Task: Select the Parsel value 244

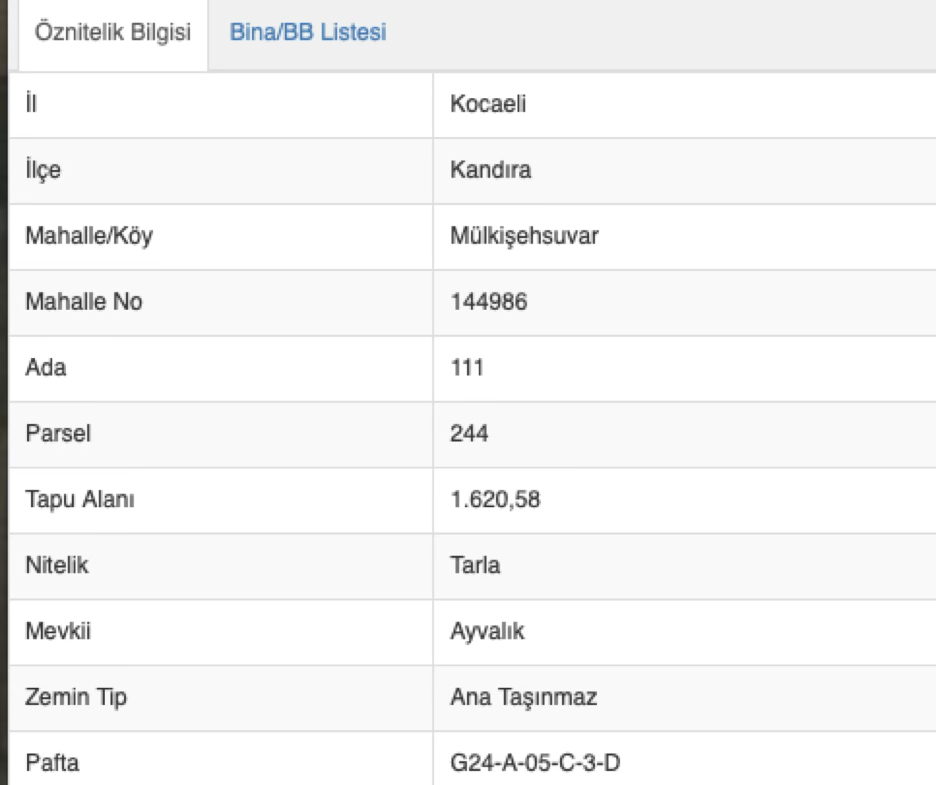Action: pos(470,434)
